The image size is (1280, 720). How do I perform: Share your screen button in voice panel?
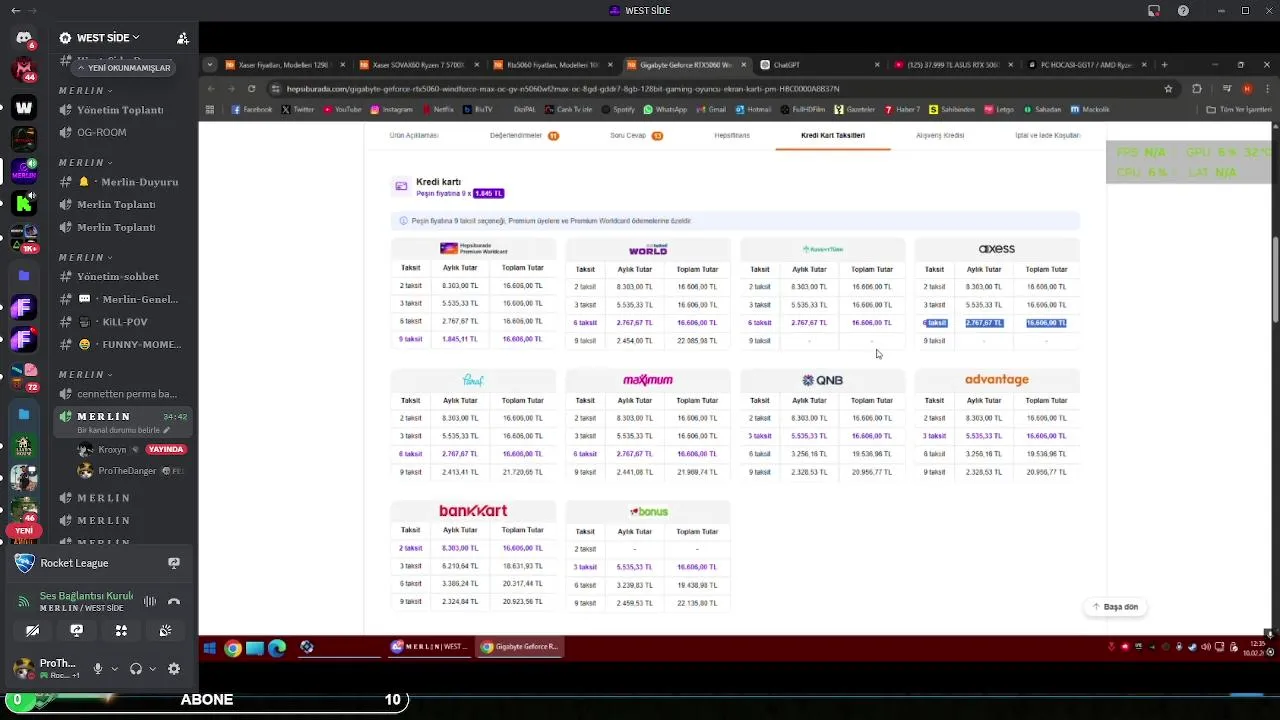click(77, 630)
